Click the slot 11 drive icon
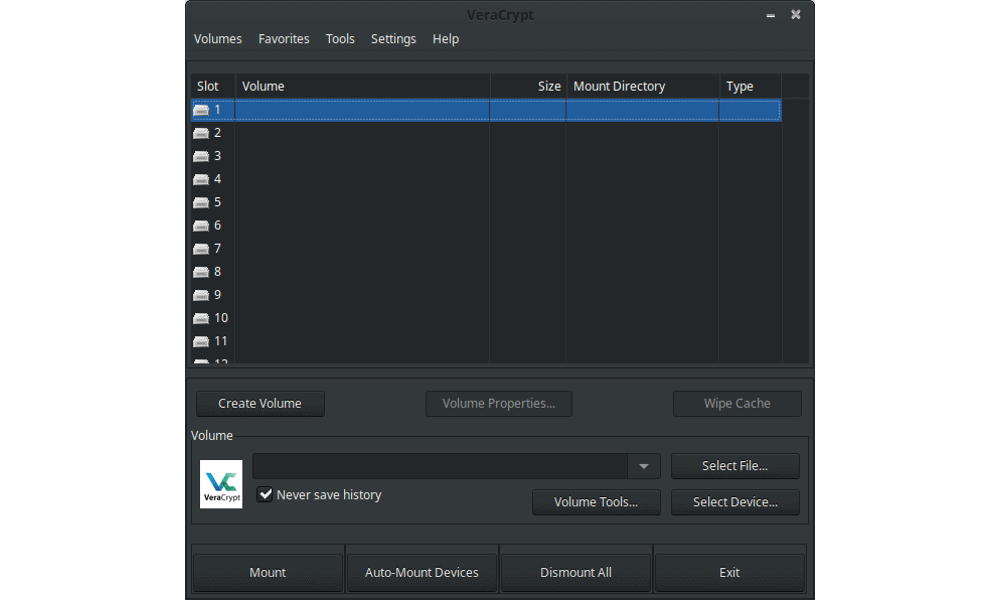 (x=201, y=342)
